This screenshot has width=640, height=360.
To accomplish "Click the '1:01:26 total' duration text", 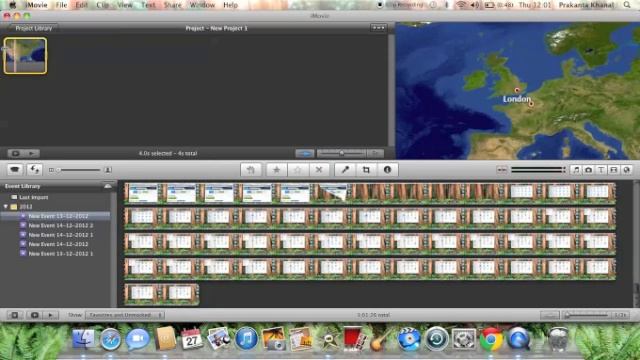I will 373,315.
